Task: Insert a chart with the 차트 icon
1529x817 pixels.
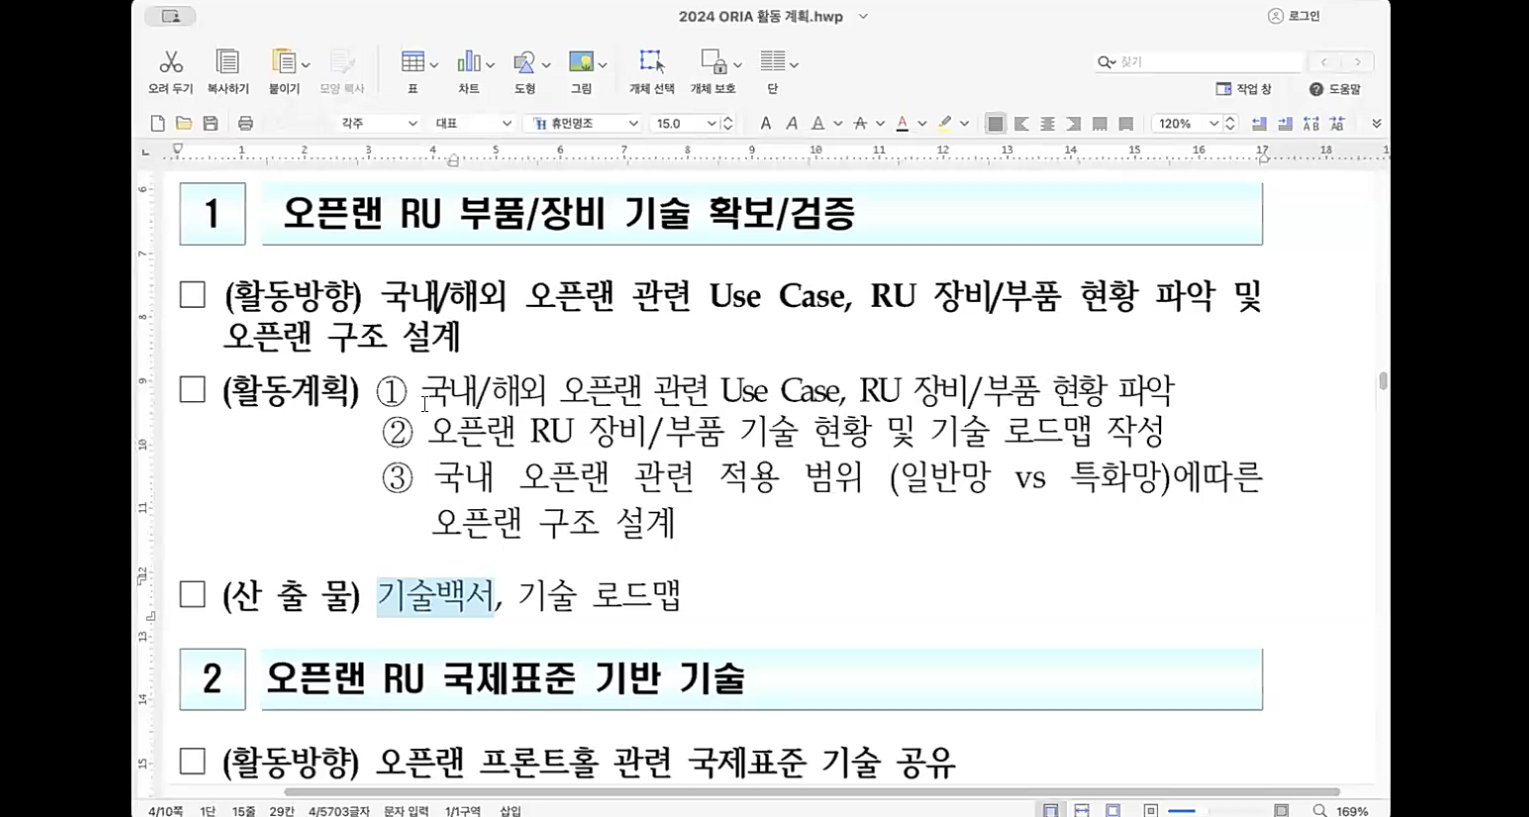Action: tap(468, 62)
